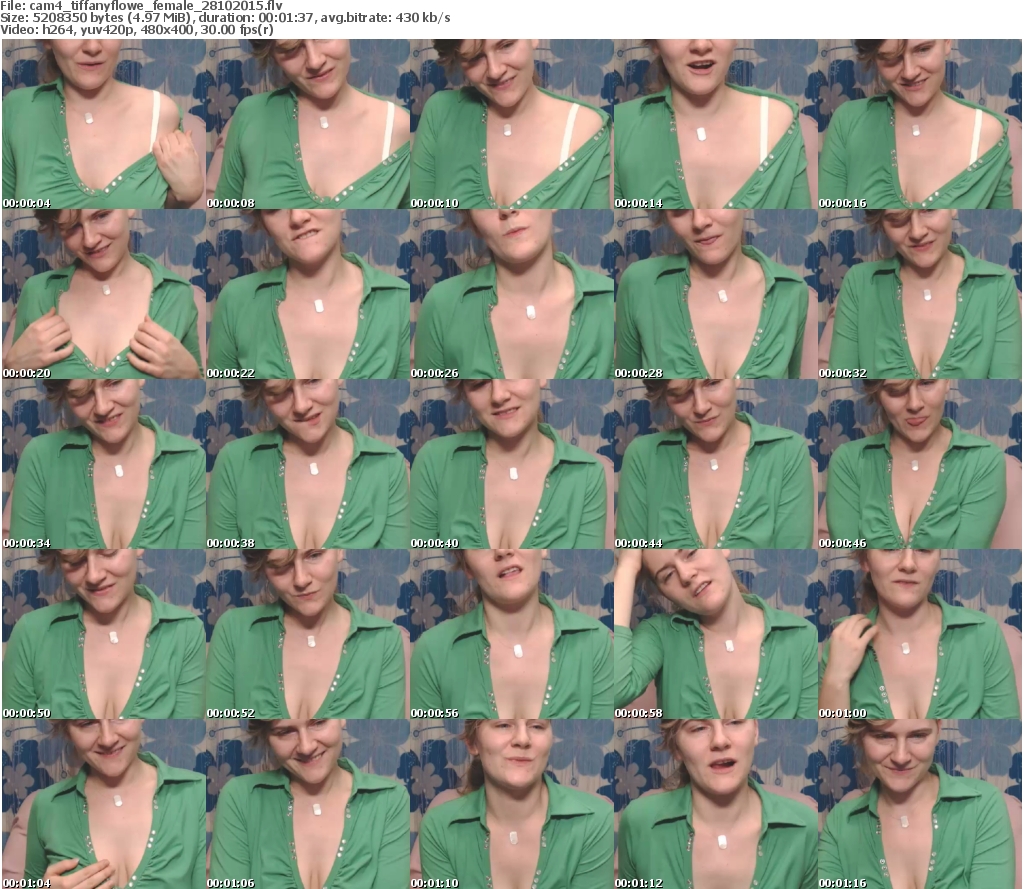Select the File name header line
Image resolution: width=1024 pixels, height=889 pixels.
point(141,6)
